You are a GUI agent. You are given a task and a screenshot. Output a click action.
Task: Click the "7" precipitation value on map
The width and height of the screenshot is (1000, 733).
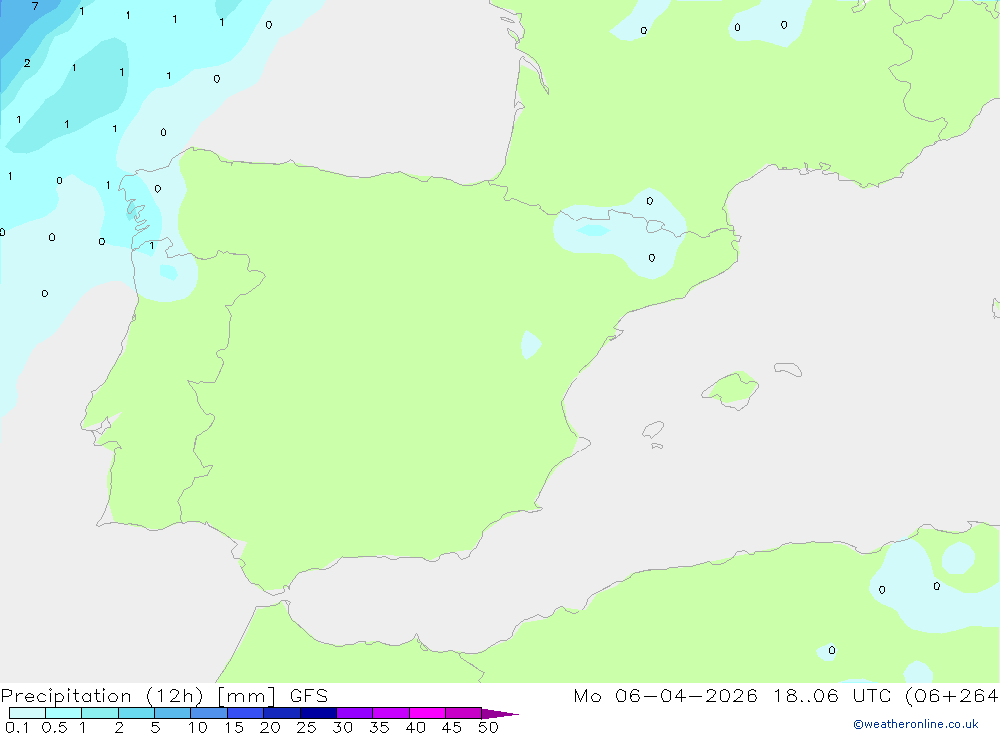coord(35,6)
